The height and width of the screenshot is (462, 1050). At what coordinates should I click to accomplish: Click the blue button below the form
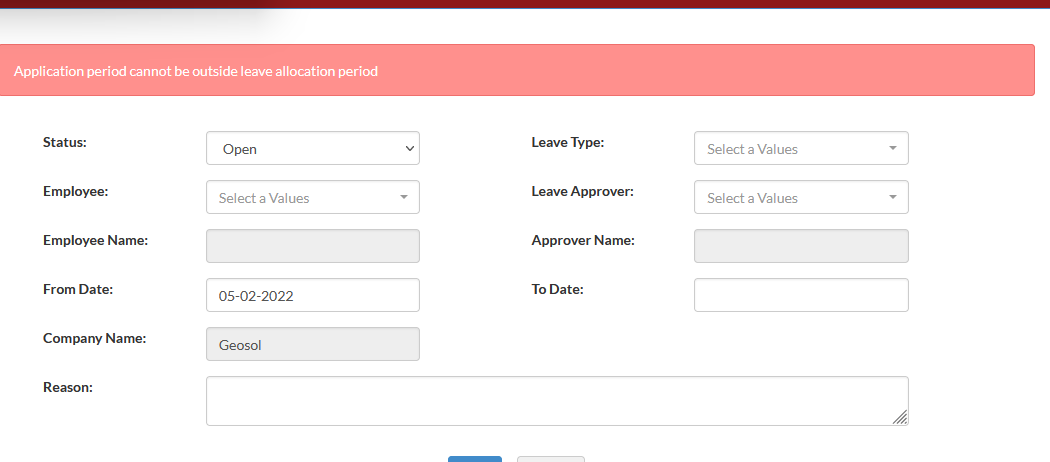pyautogui.click(x=475, y=459)
